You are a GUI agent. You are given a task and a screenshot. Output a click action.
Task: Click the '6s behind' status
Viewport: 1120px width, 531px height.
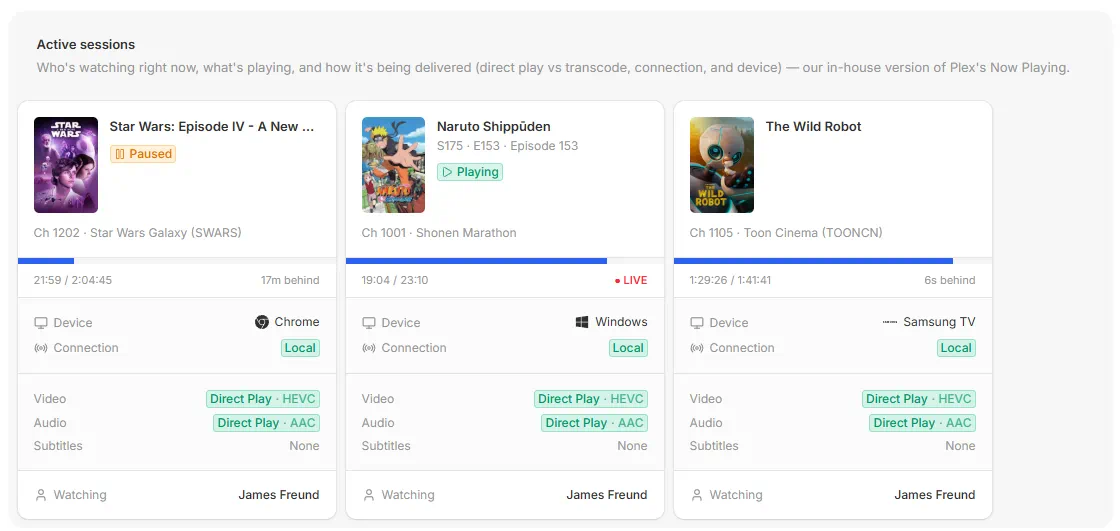click(949, 280)
